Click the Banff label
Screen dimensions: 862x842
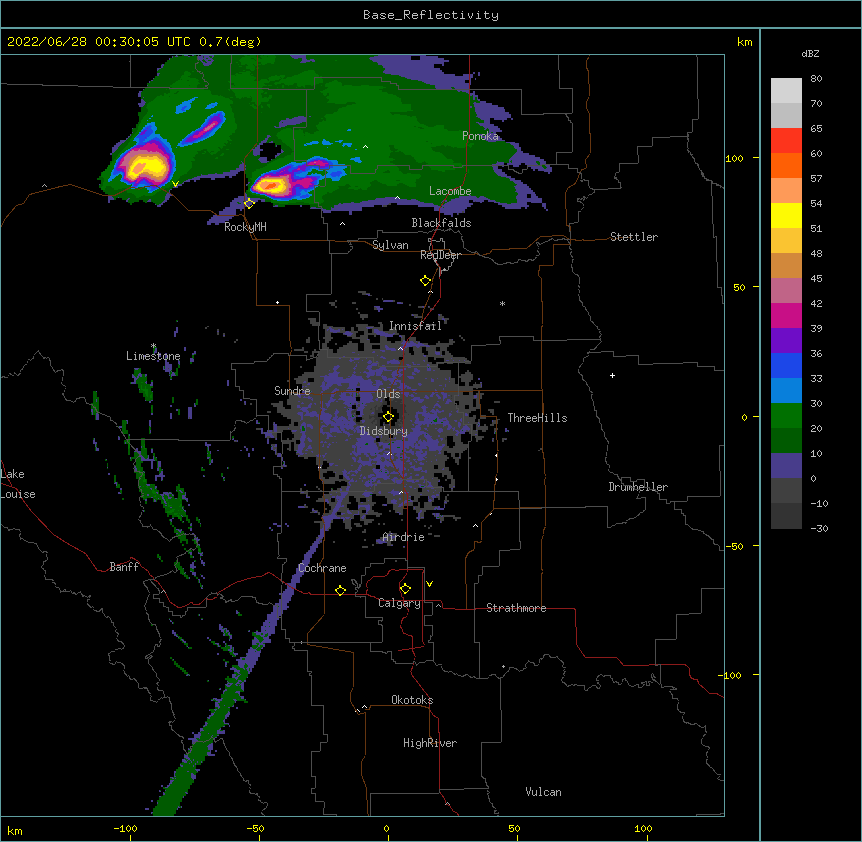124,567
